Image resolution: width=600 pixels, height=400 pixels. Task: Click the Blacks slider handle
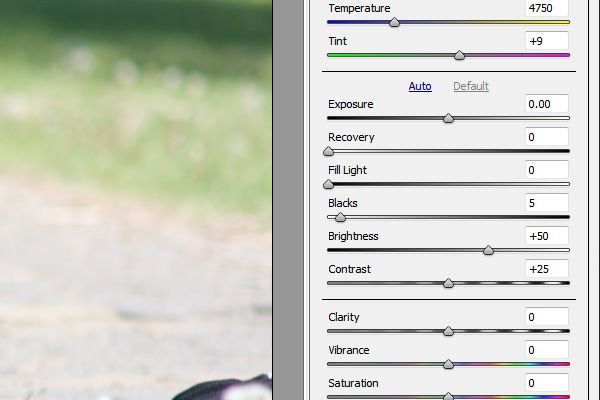pos(340,217)
